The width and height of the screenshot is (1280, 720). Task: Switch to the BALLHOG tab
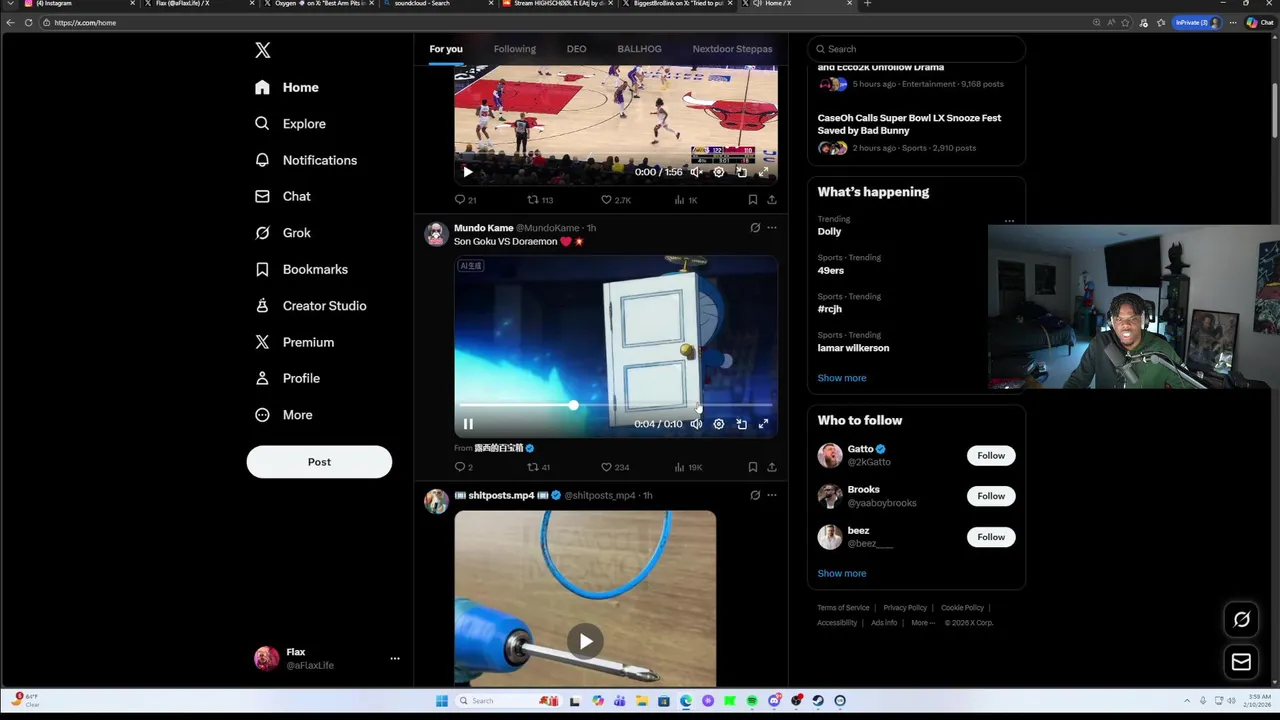(639, 49)
